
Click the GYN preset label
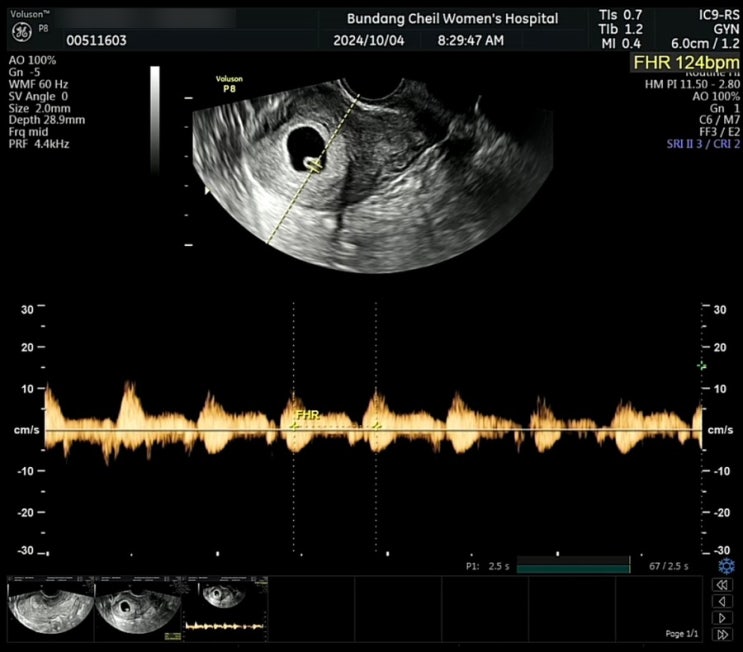[726, 29]
